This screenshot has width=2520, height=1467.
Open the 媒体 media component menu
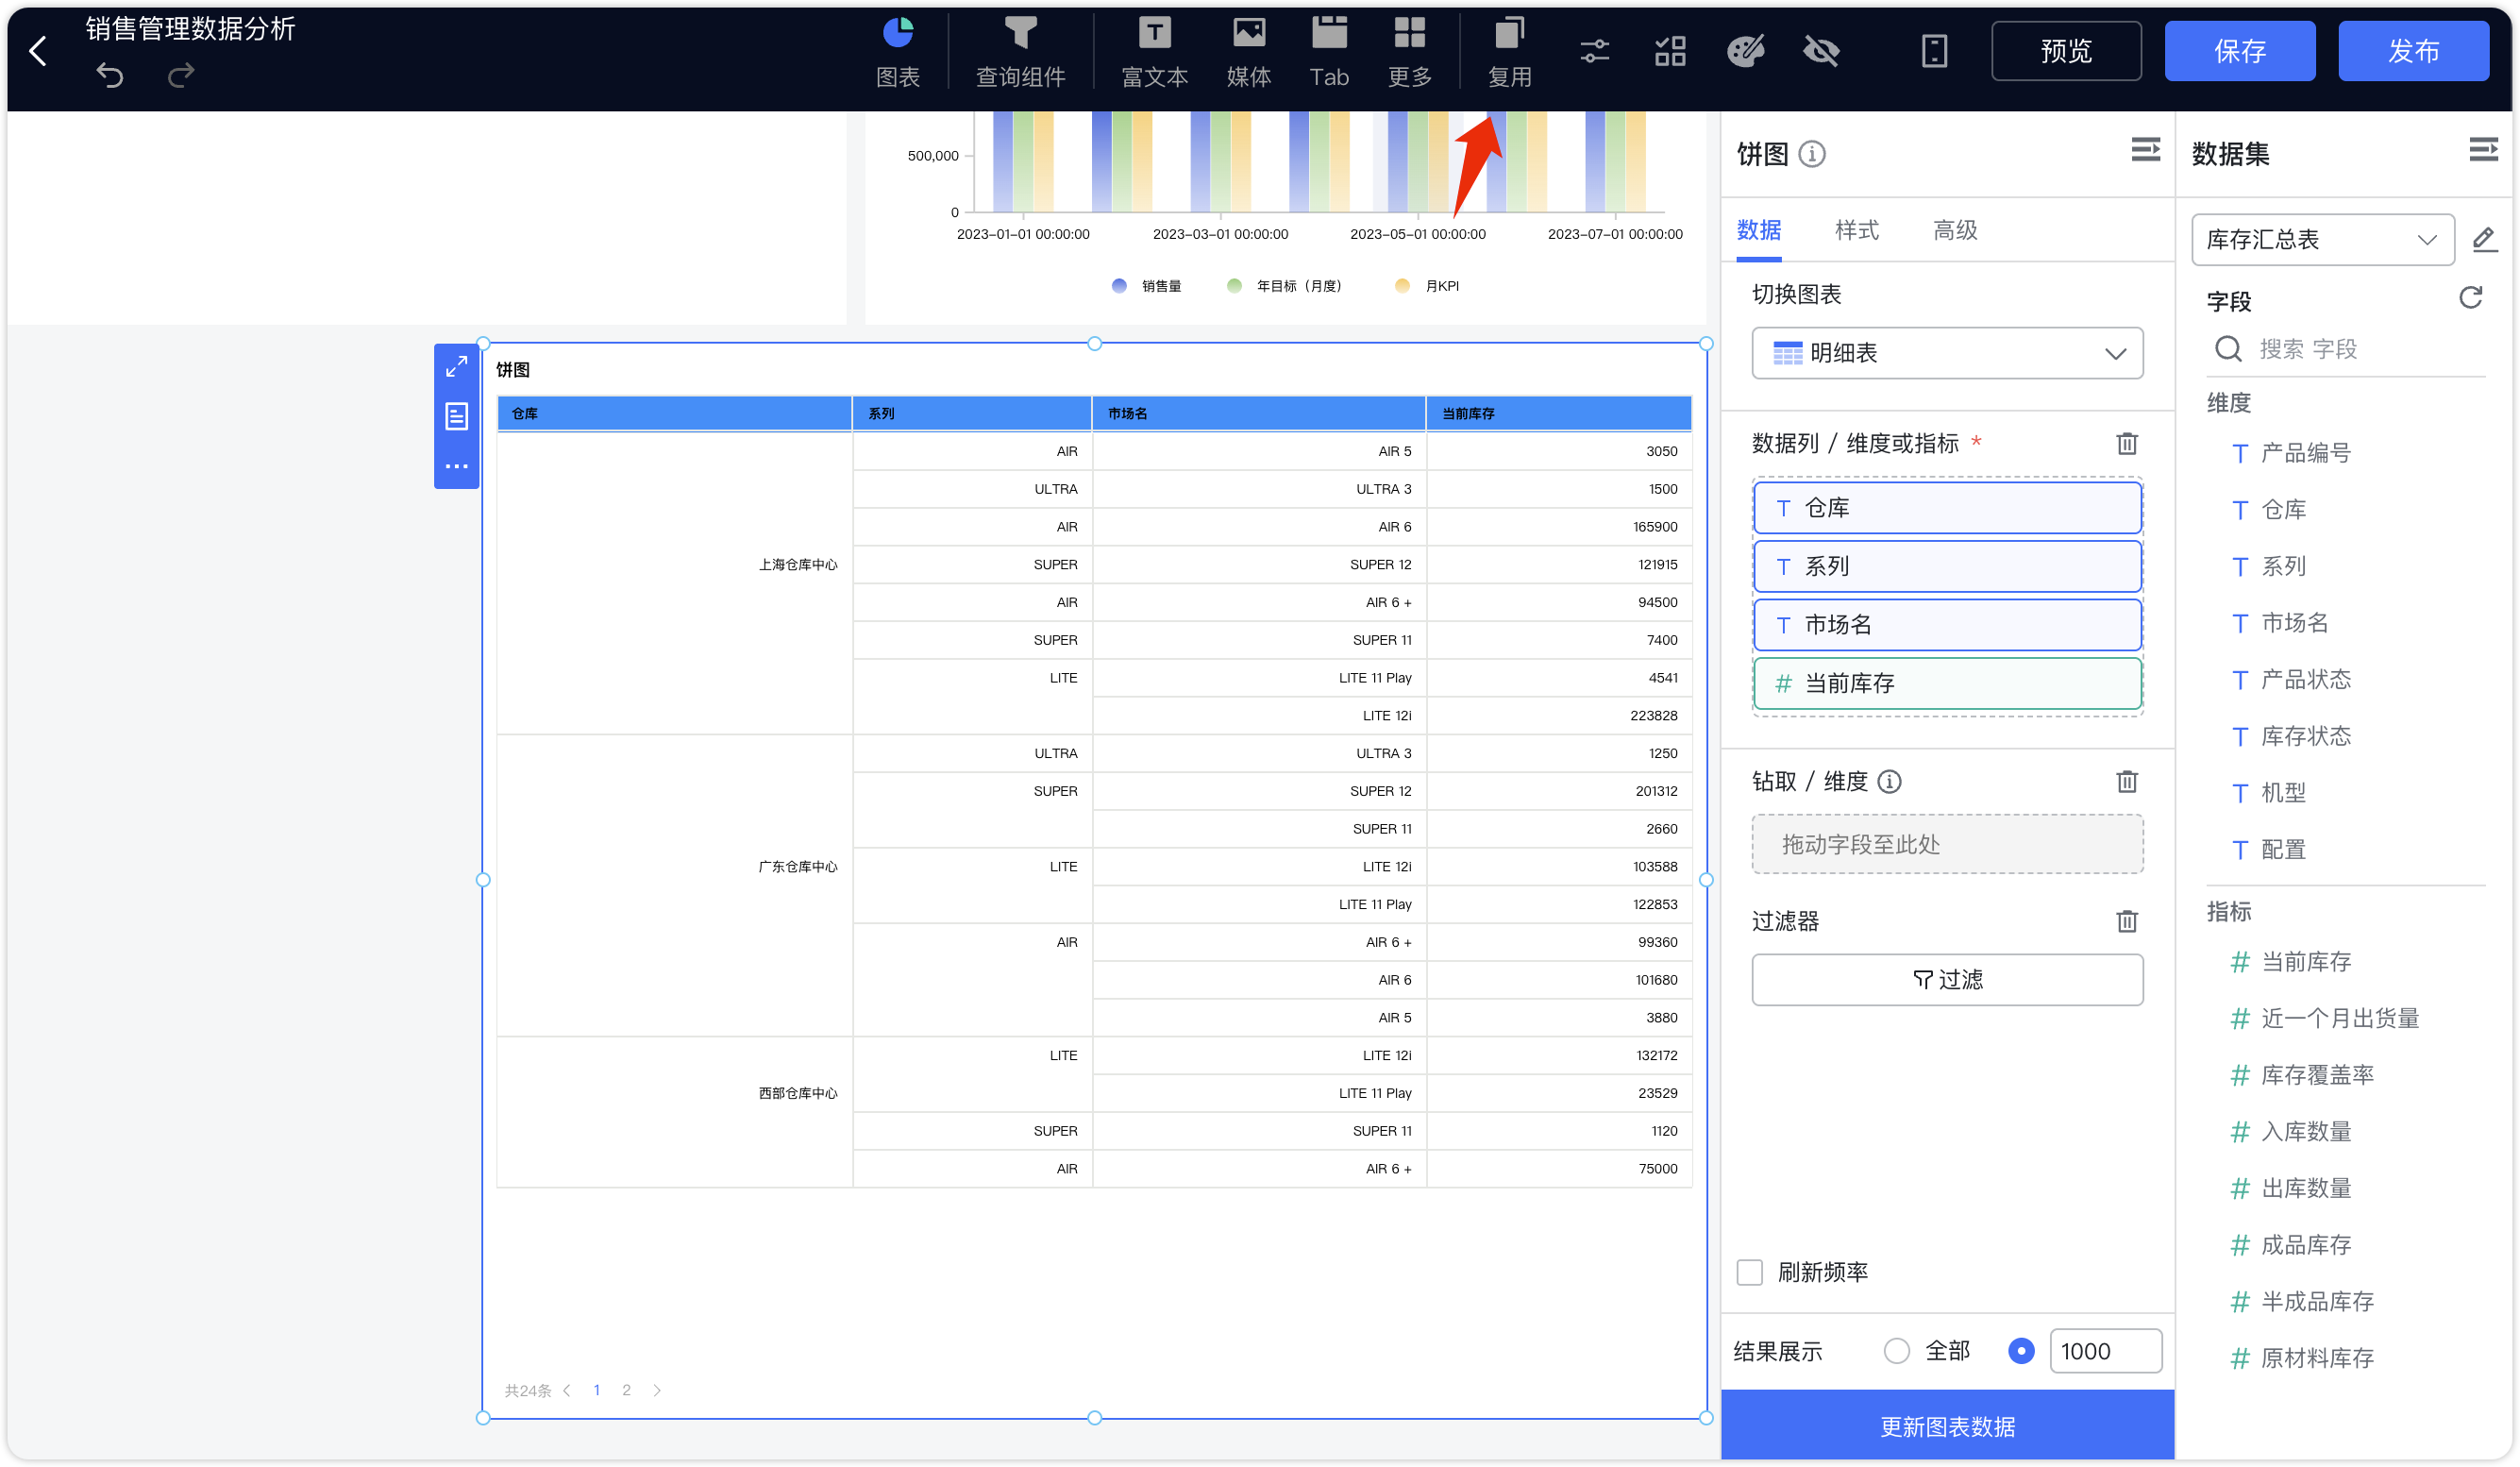(1248, 52)
